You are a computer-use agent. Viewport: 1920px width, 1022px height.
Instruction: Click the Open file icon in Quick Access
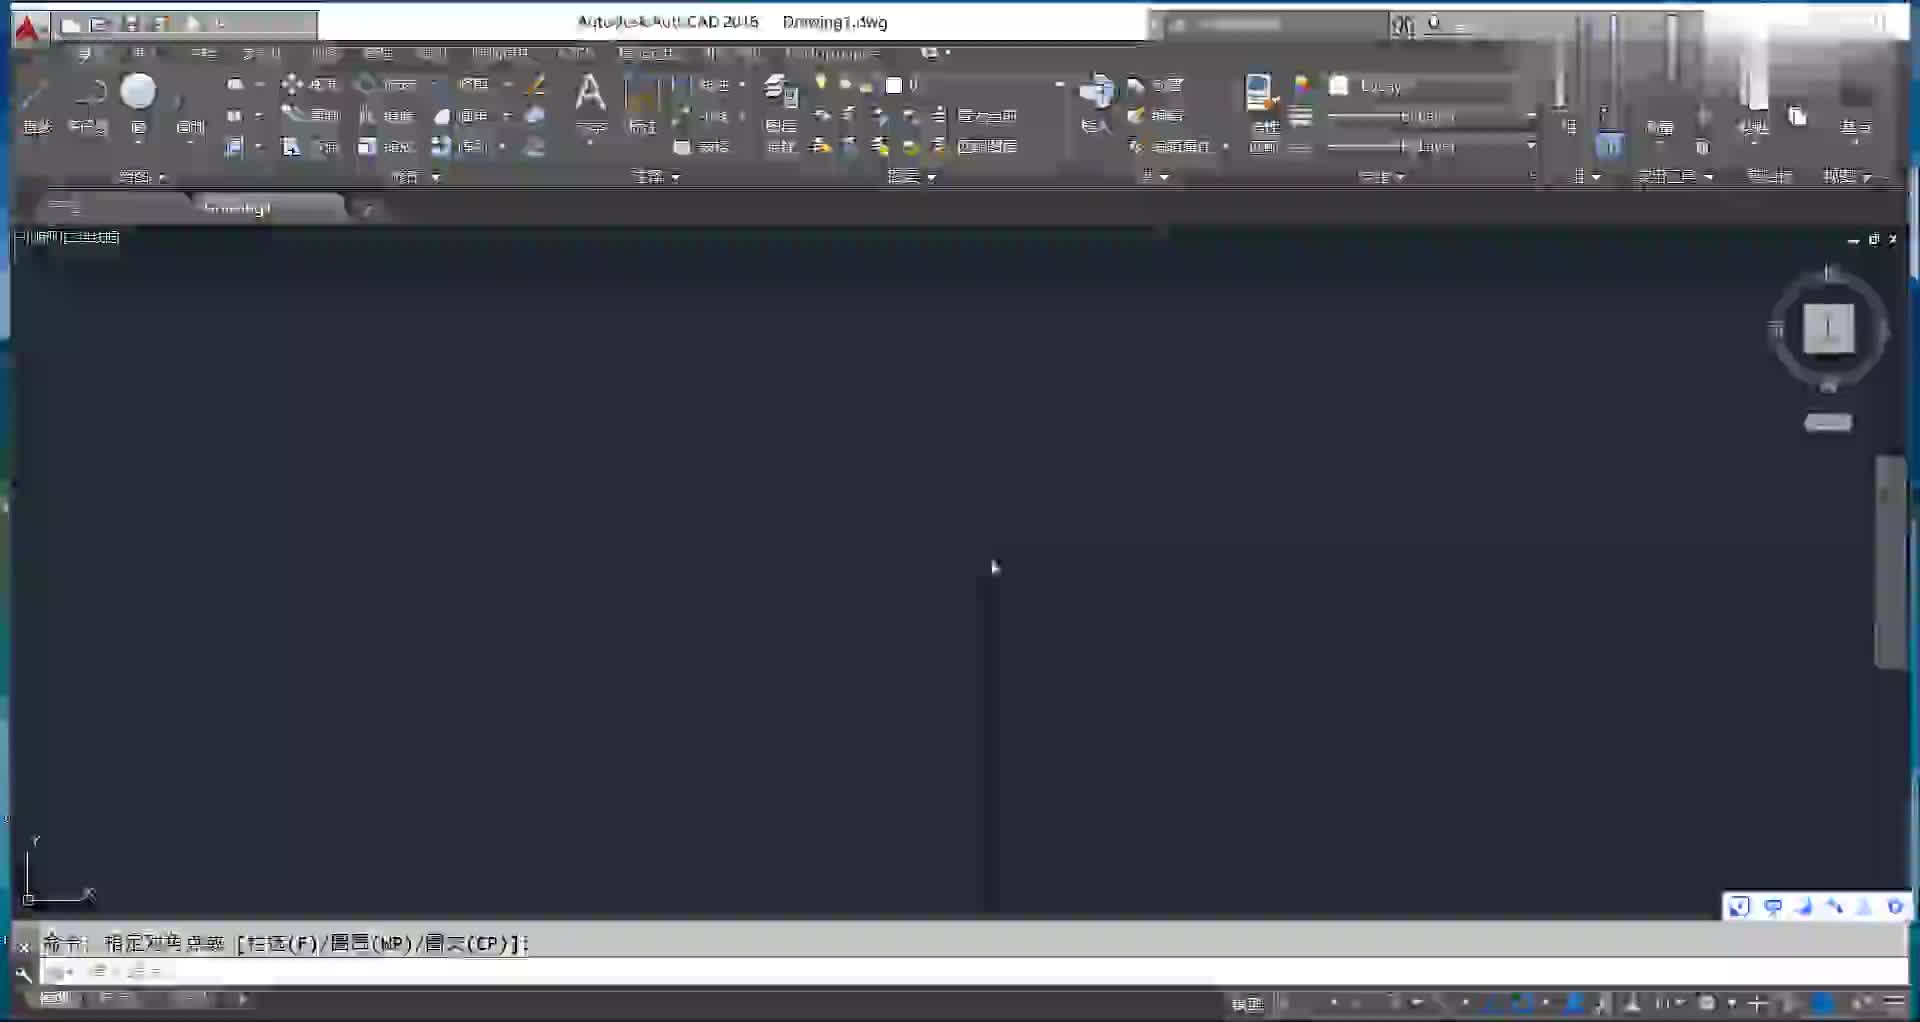tap(100, 24)
